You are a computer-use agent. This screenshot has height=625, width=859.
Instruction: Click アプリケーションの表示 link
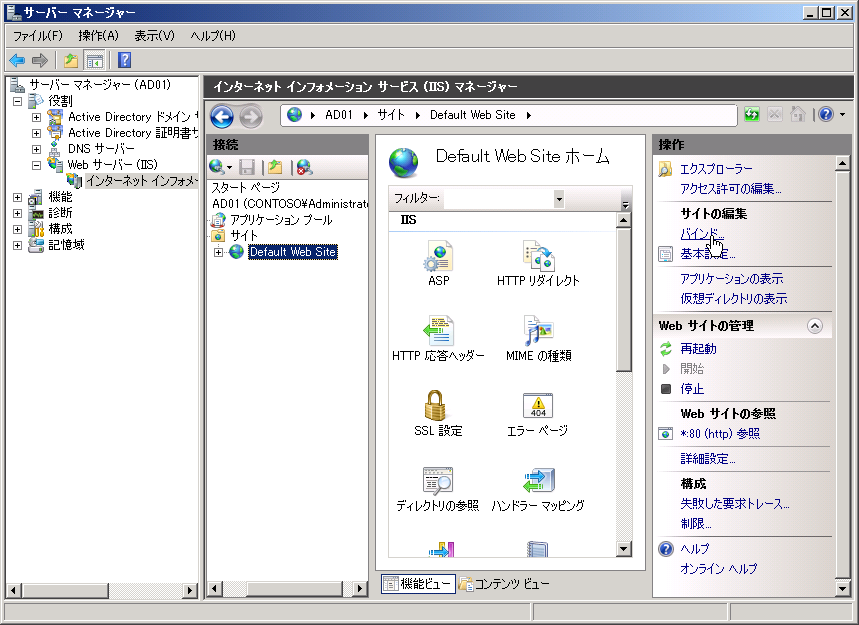pos(731,278)
